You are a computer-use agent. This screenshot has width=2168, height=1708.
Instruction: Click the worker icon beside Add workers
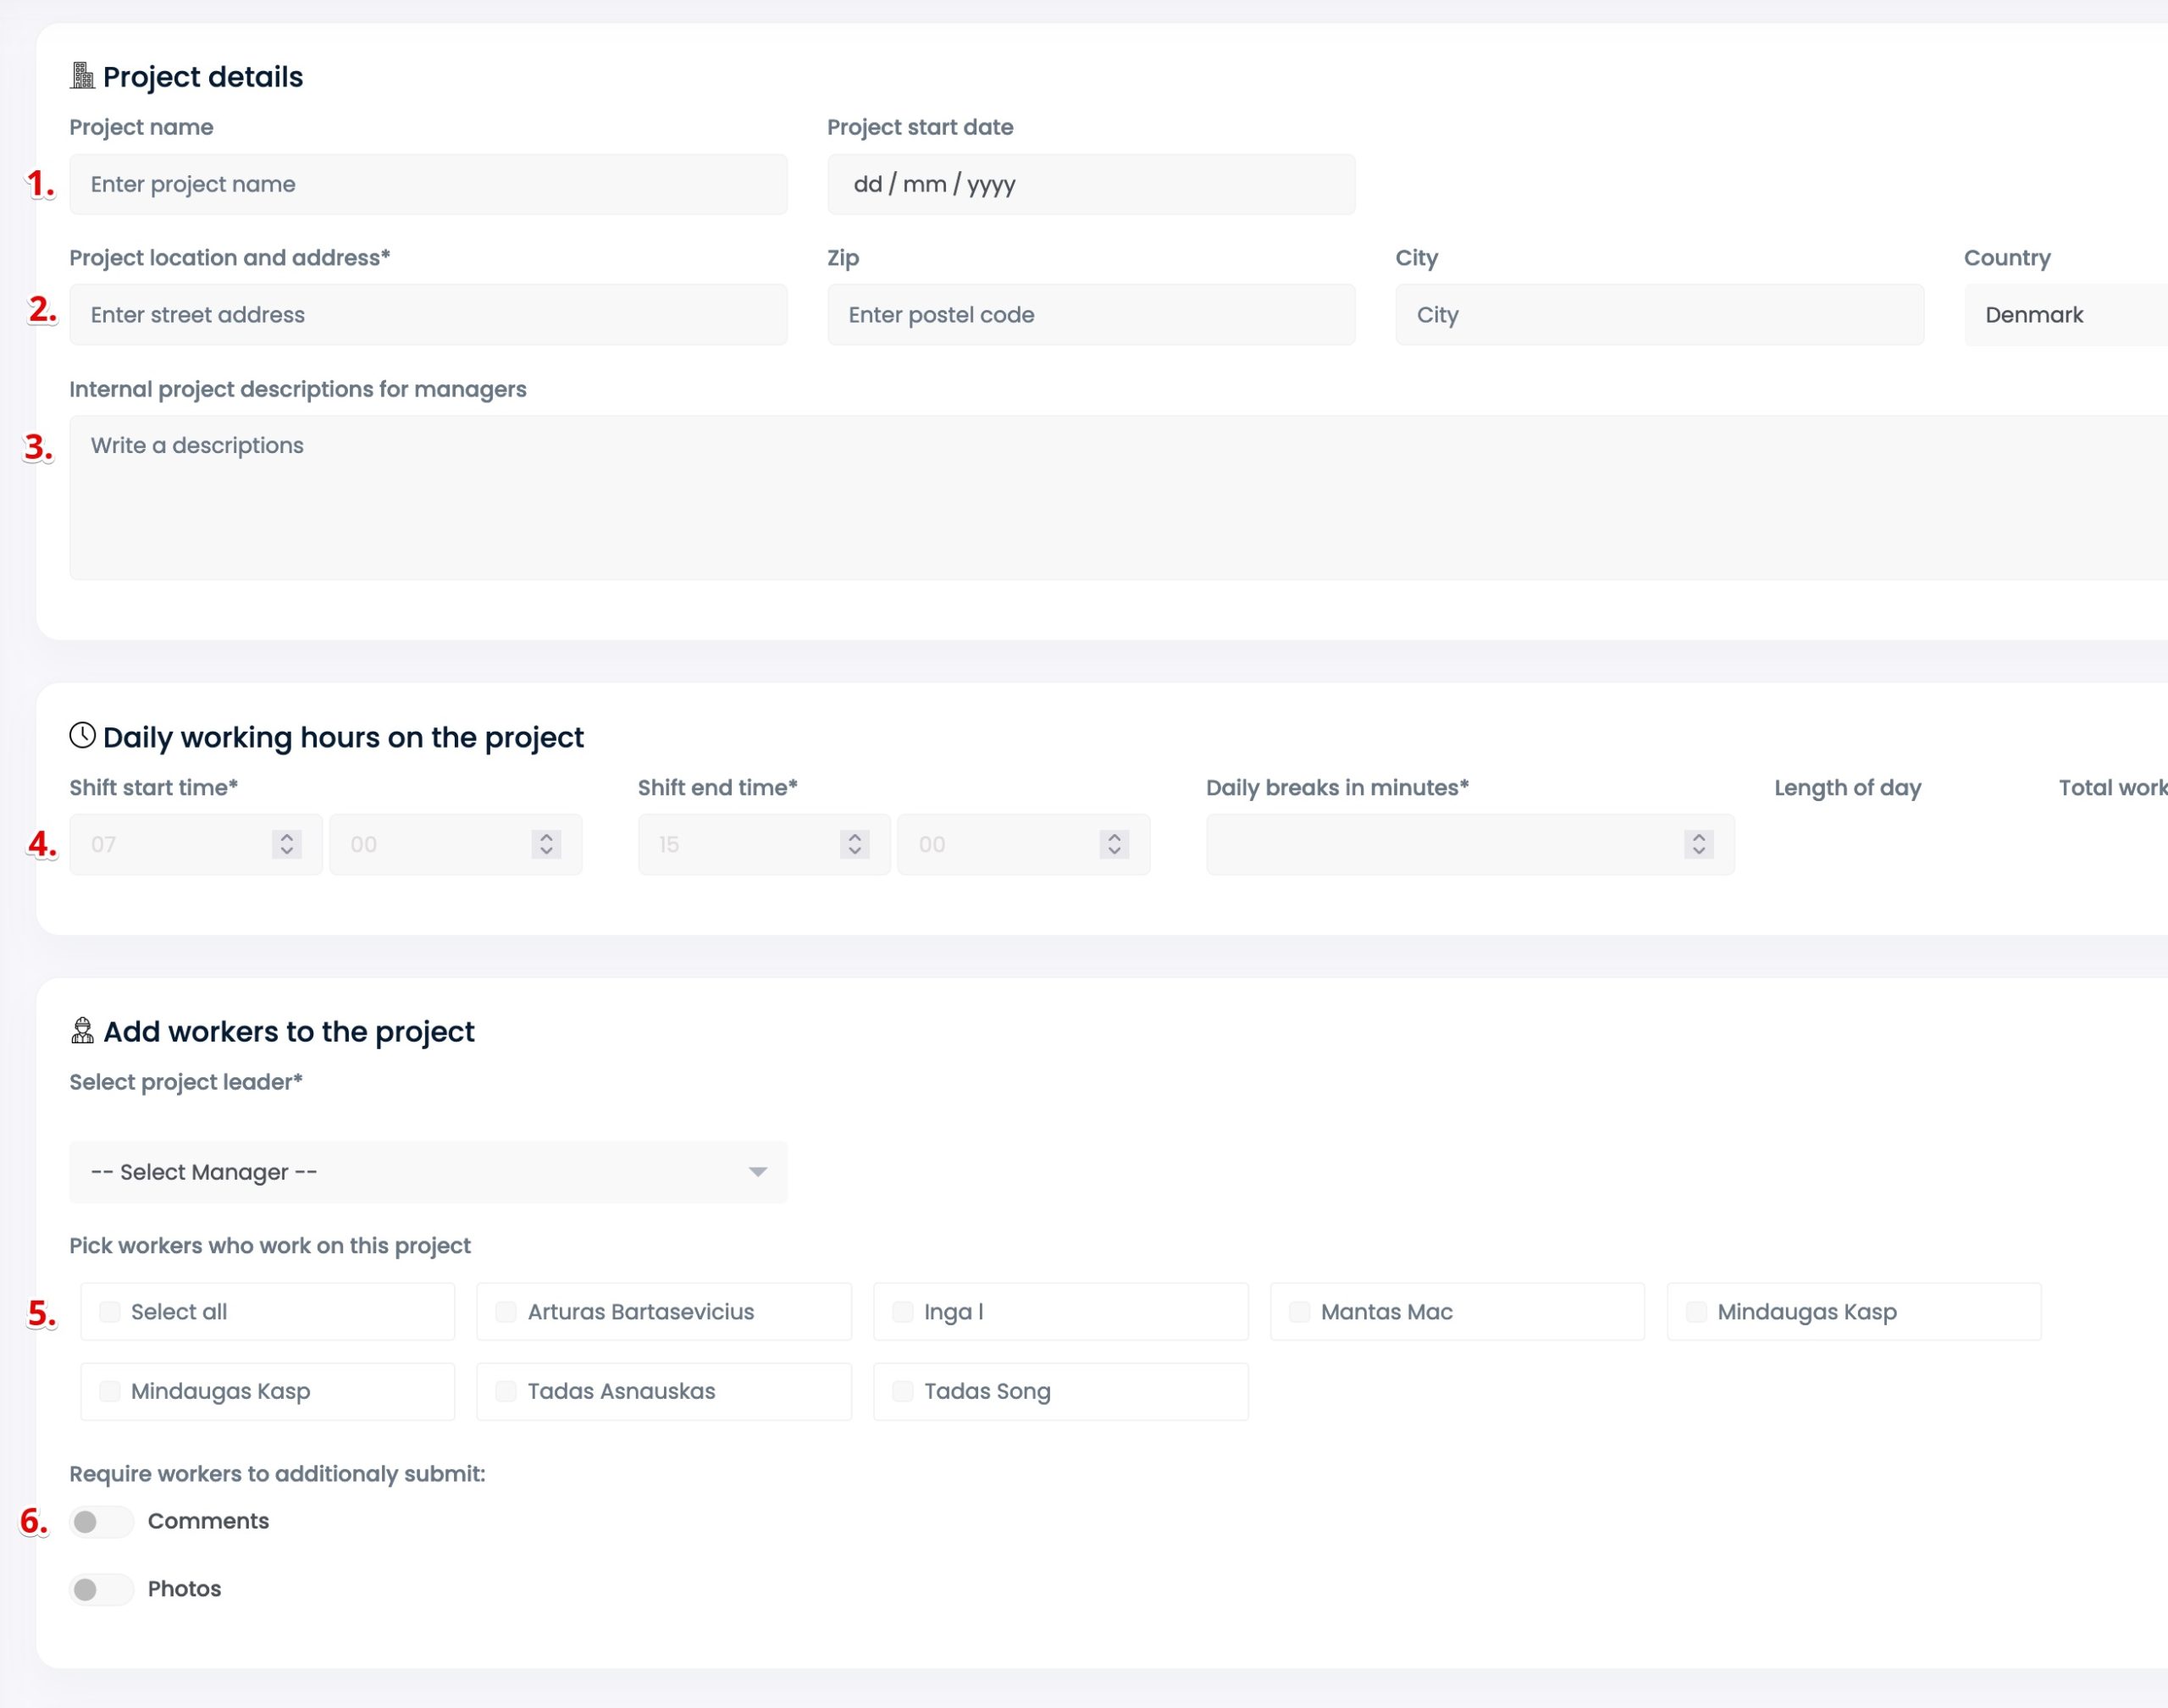82,1030
